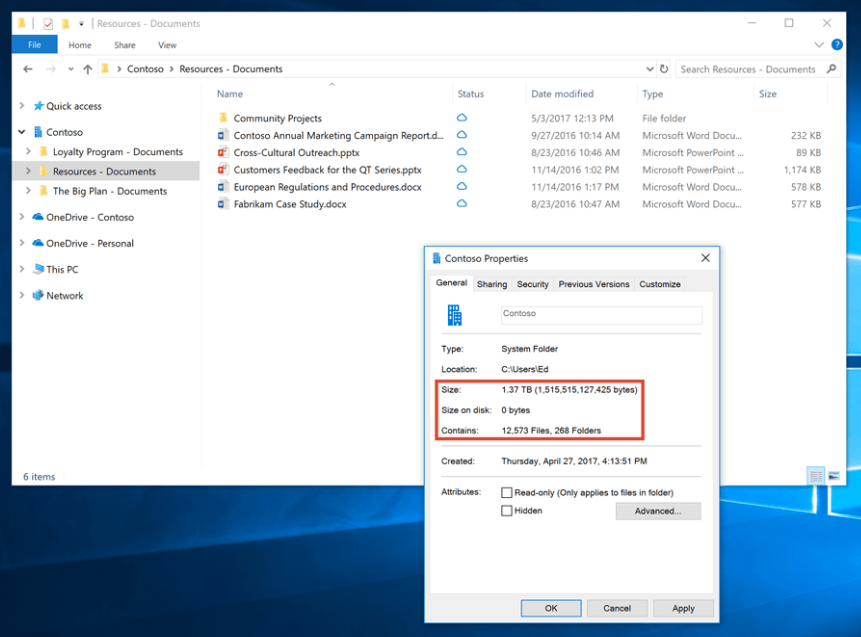Select This PC icon in sidebar
The width and height of the screenshot is (861, 637).
(x=38, y=269)
